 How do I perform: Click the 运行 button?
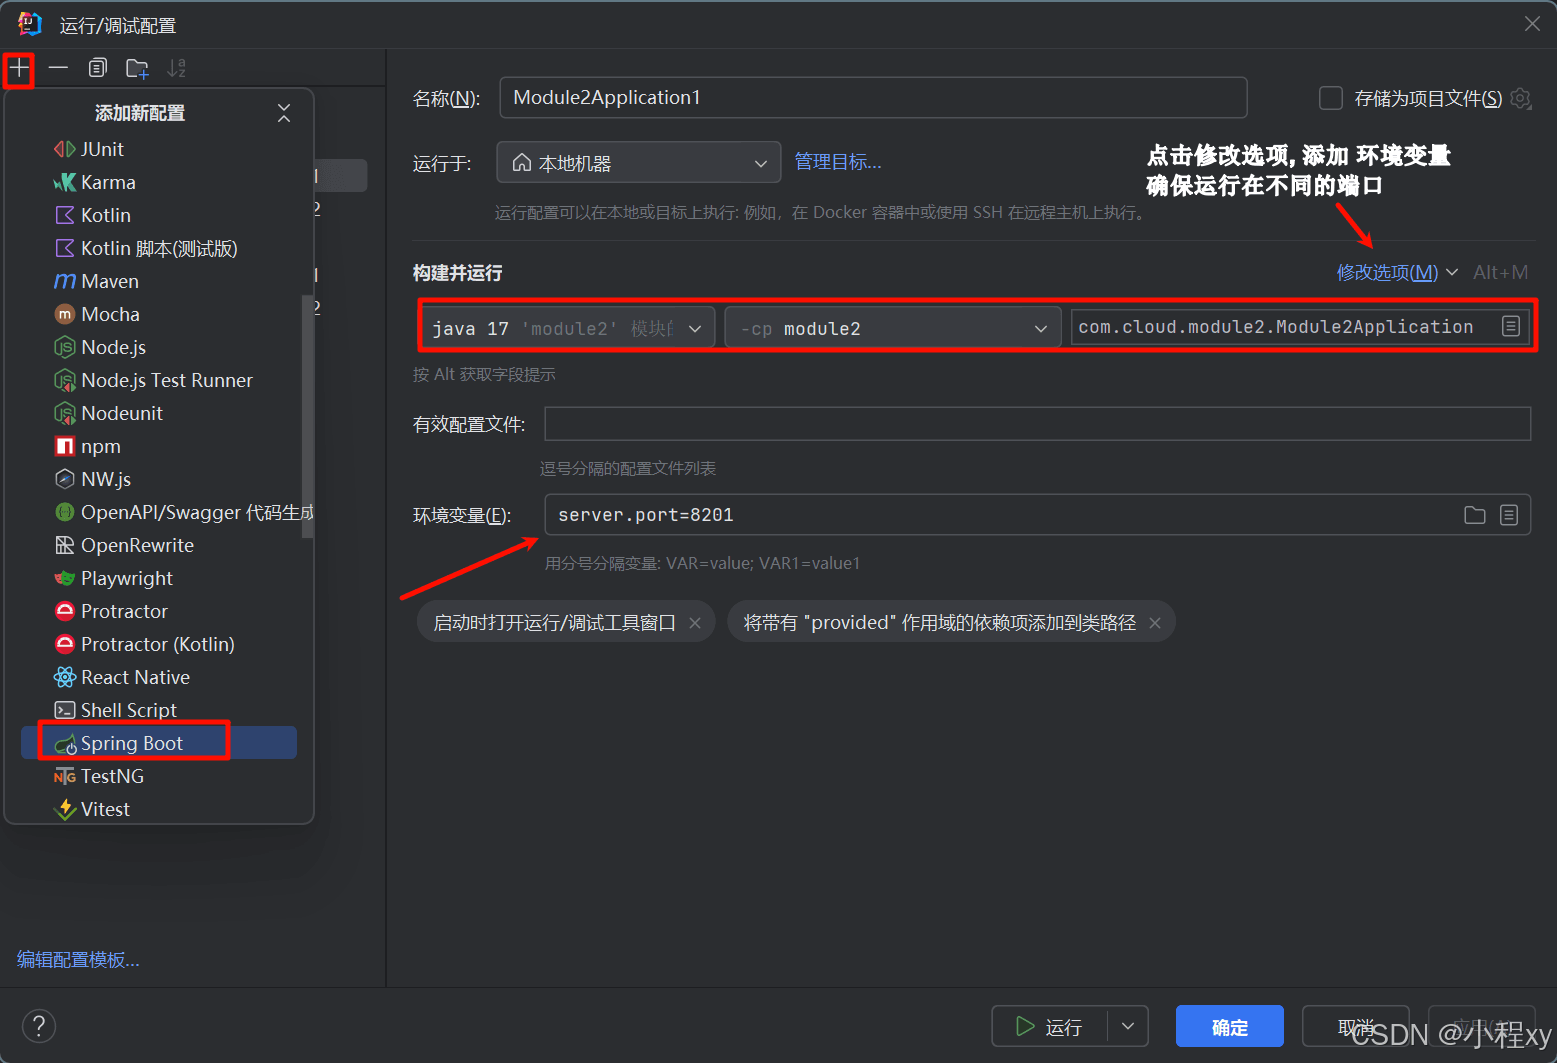click(1050, 1026)
